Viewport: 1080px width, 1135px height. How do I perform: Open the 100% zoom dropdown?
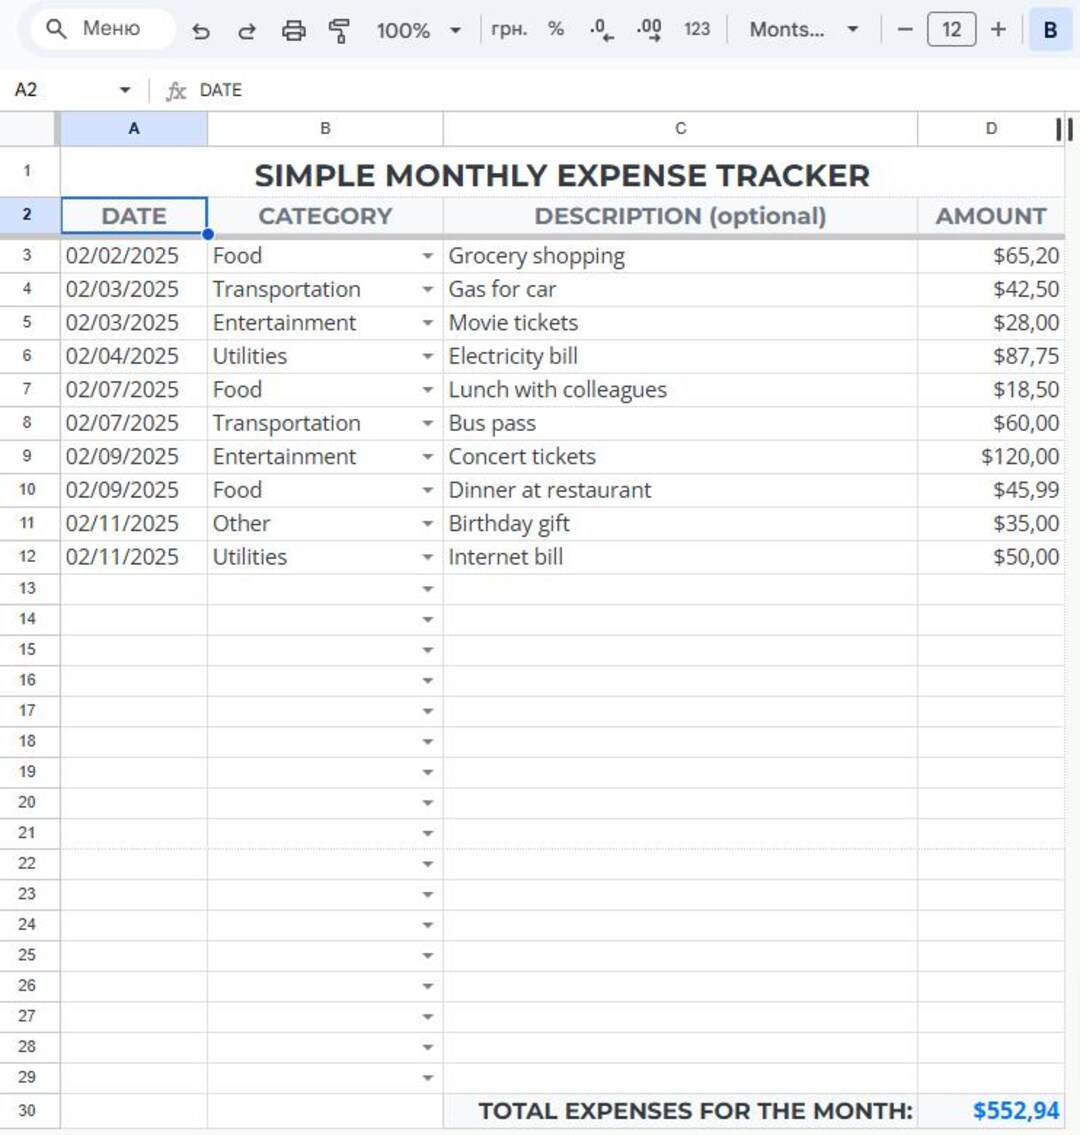418,30
